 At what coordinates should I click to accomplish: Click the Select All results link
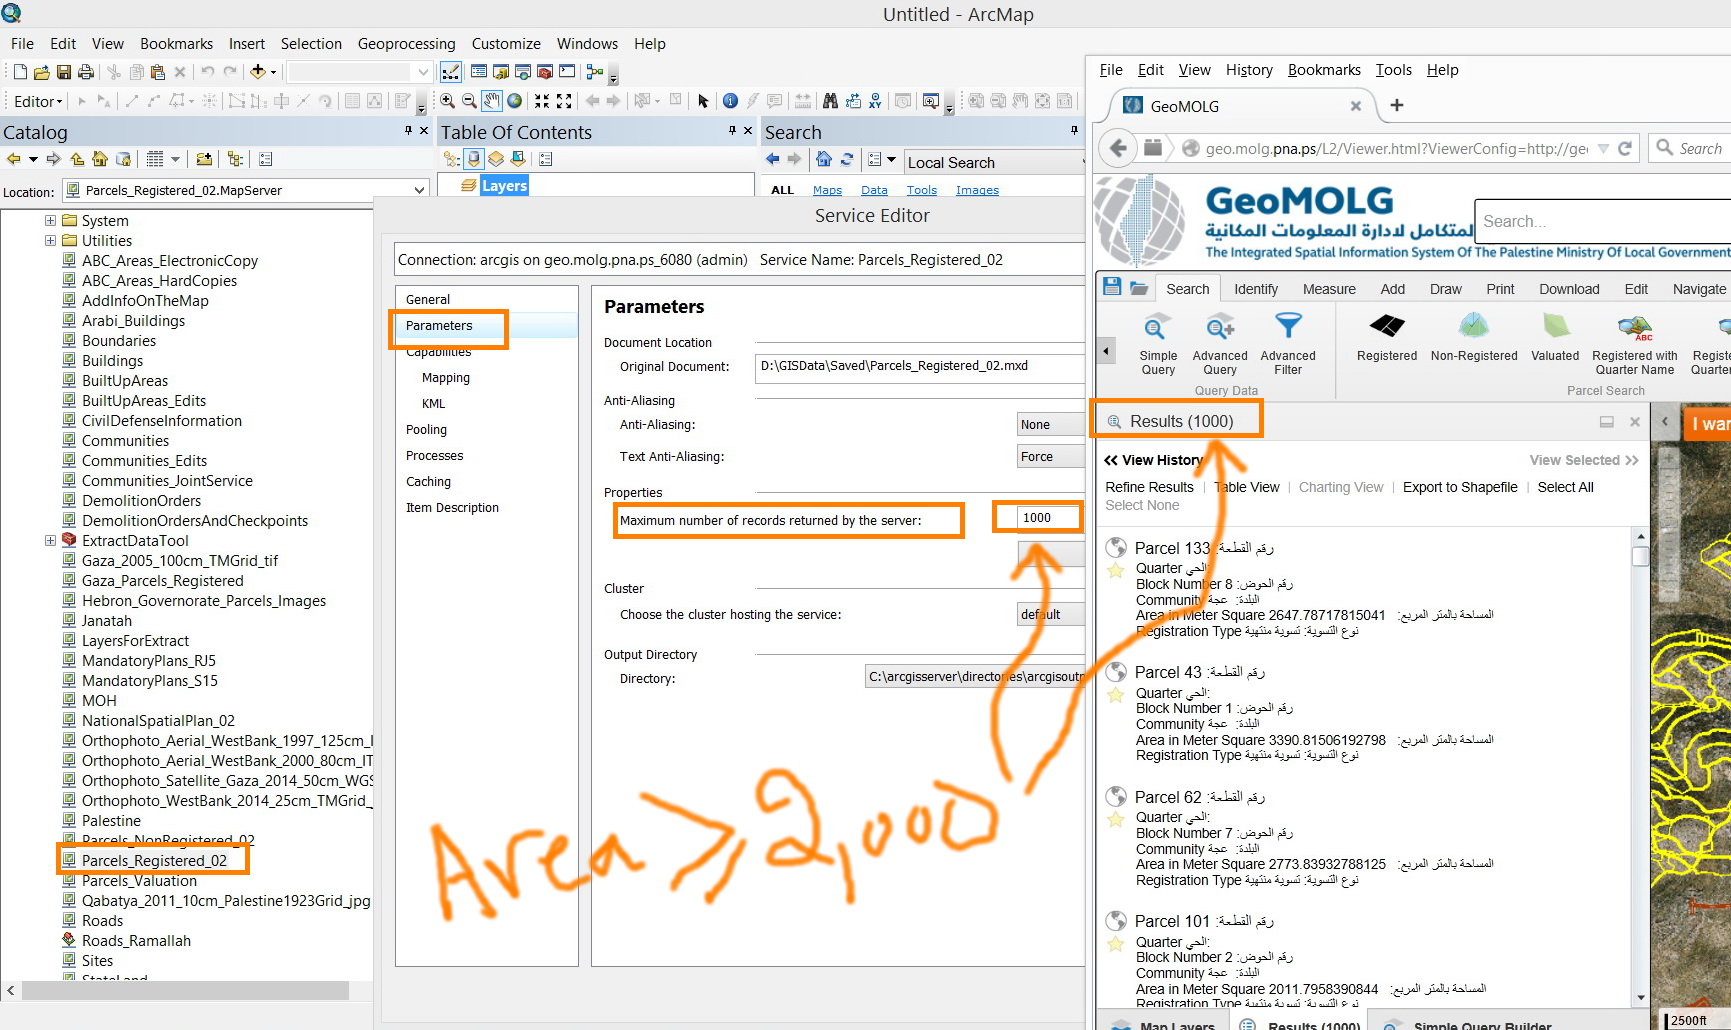click(x=1566, y=487)
